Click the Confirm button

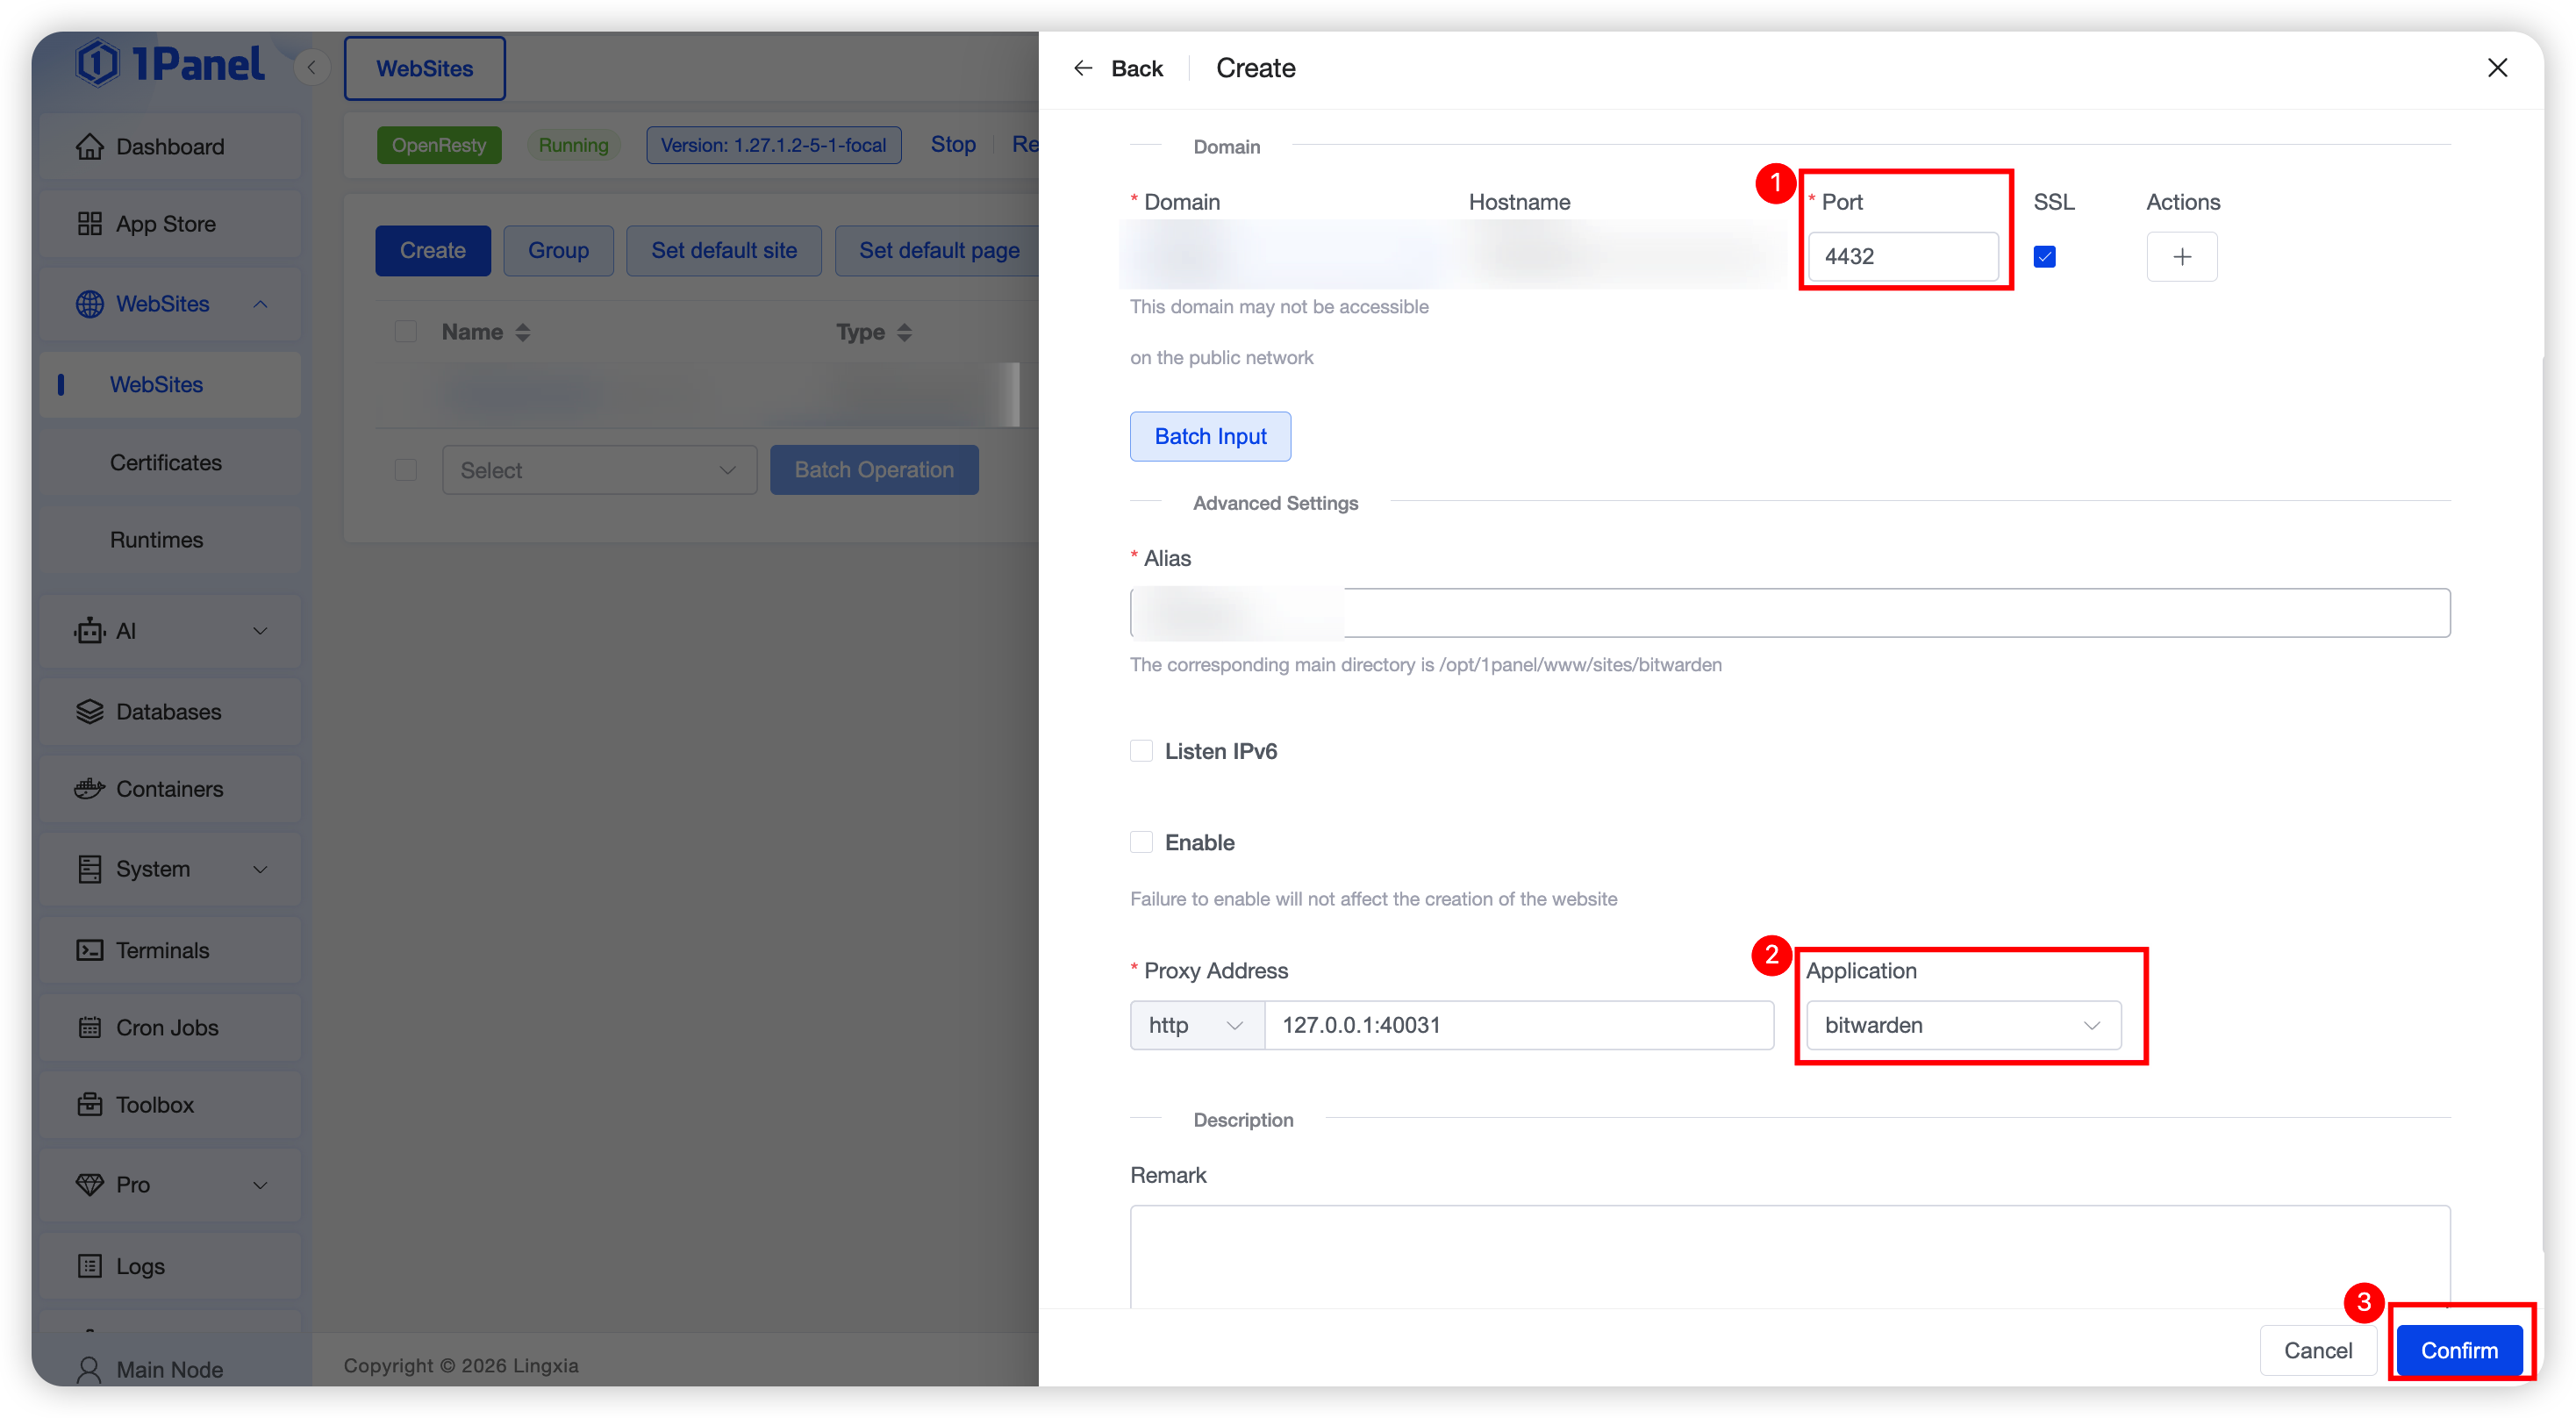pyautogui.click(x=2458, y=1350)
